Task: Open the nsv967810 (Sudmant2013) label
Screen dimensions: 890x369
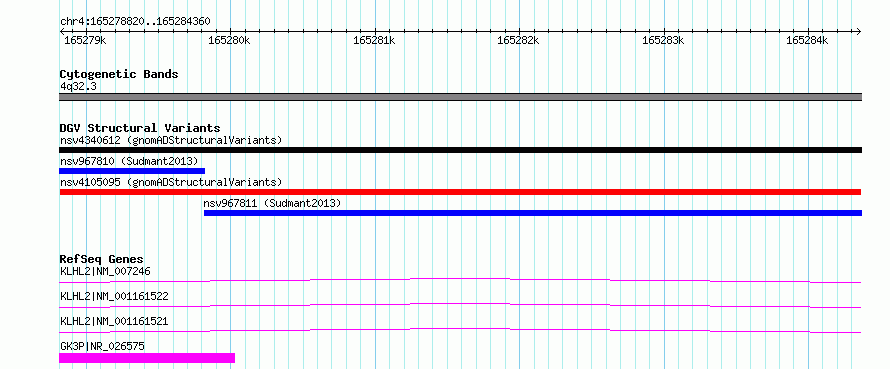Action: [129, 161]
